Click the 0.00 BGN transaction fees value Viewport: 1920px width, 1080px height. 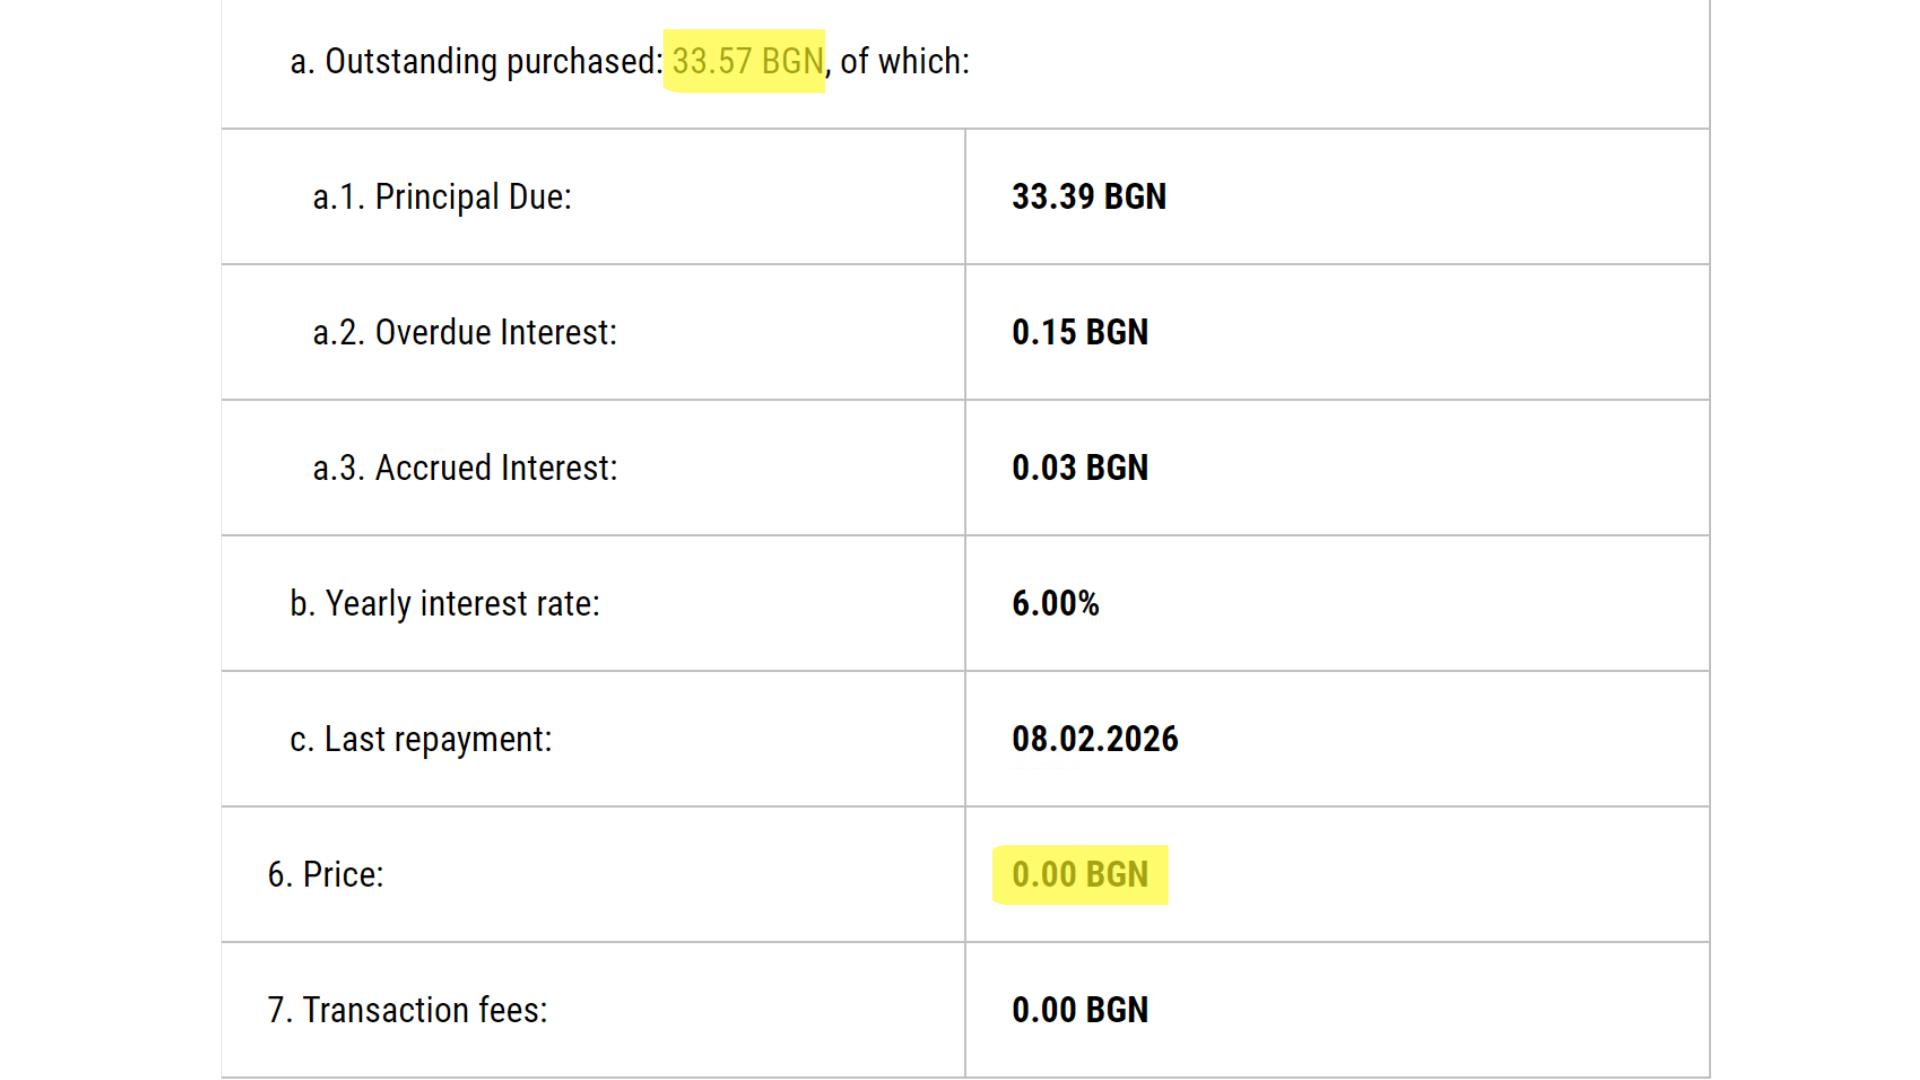point(1079,1010)
